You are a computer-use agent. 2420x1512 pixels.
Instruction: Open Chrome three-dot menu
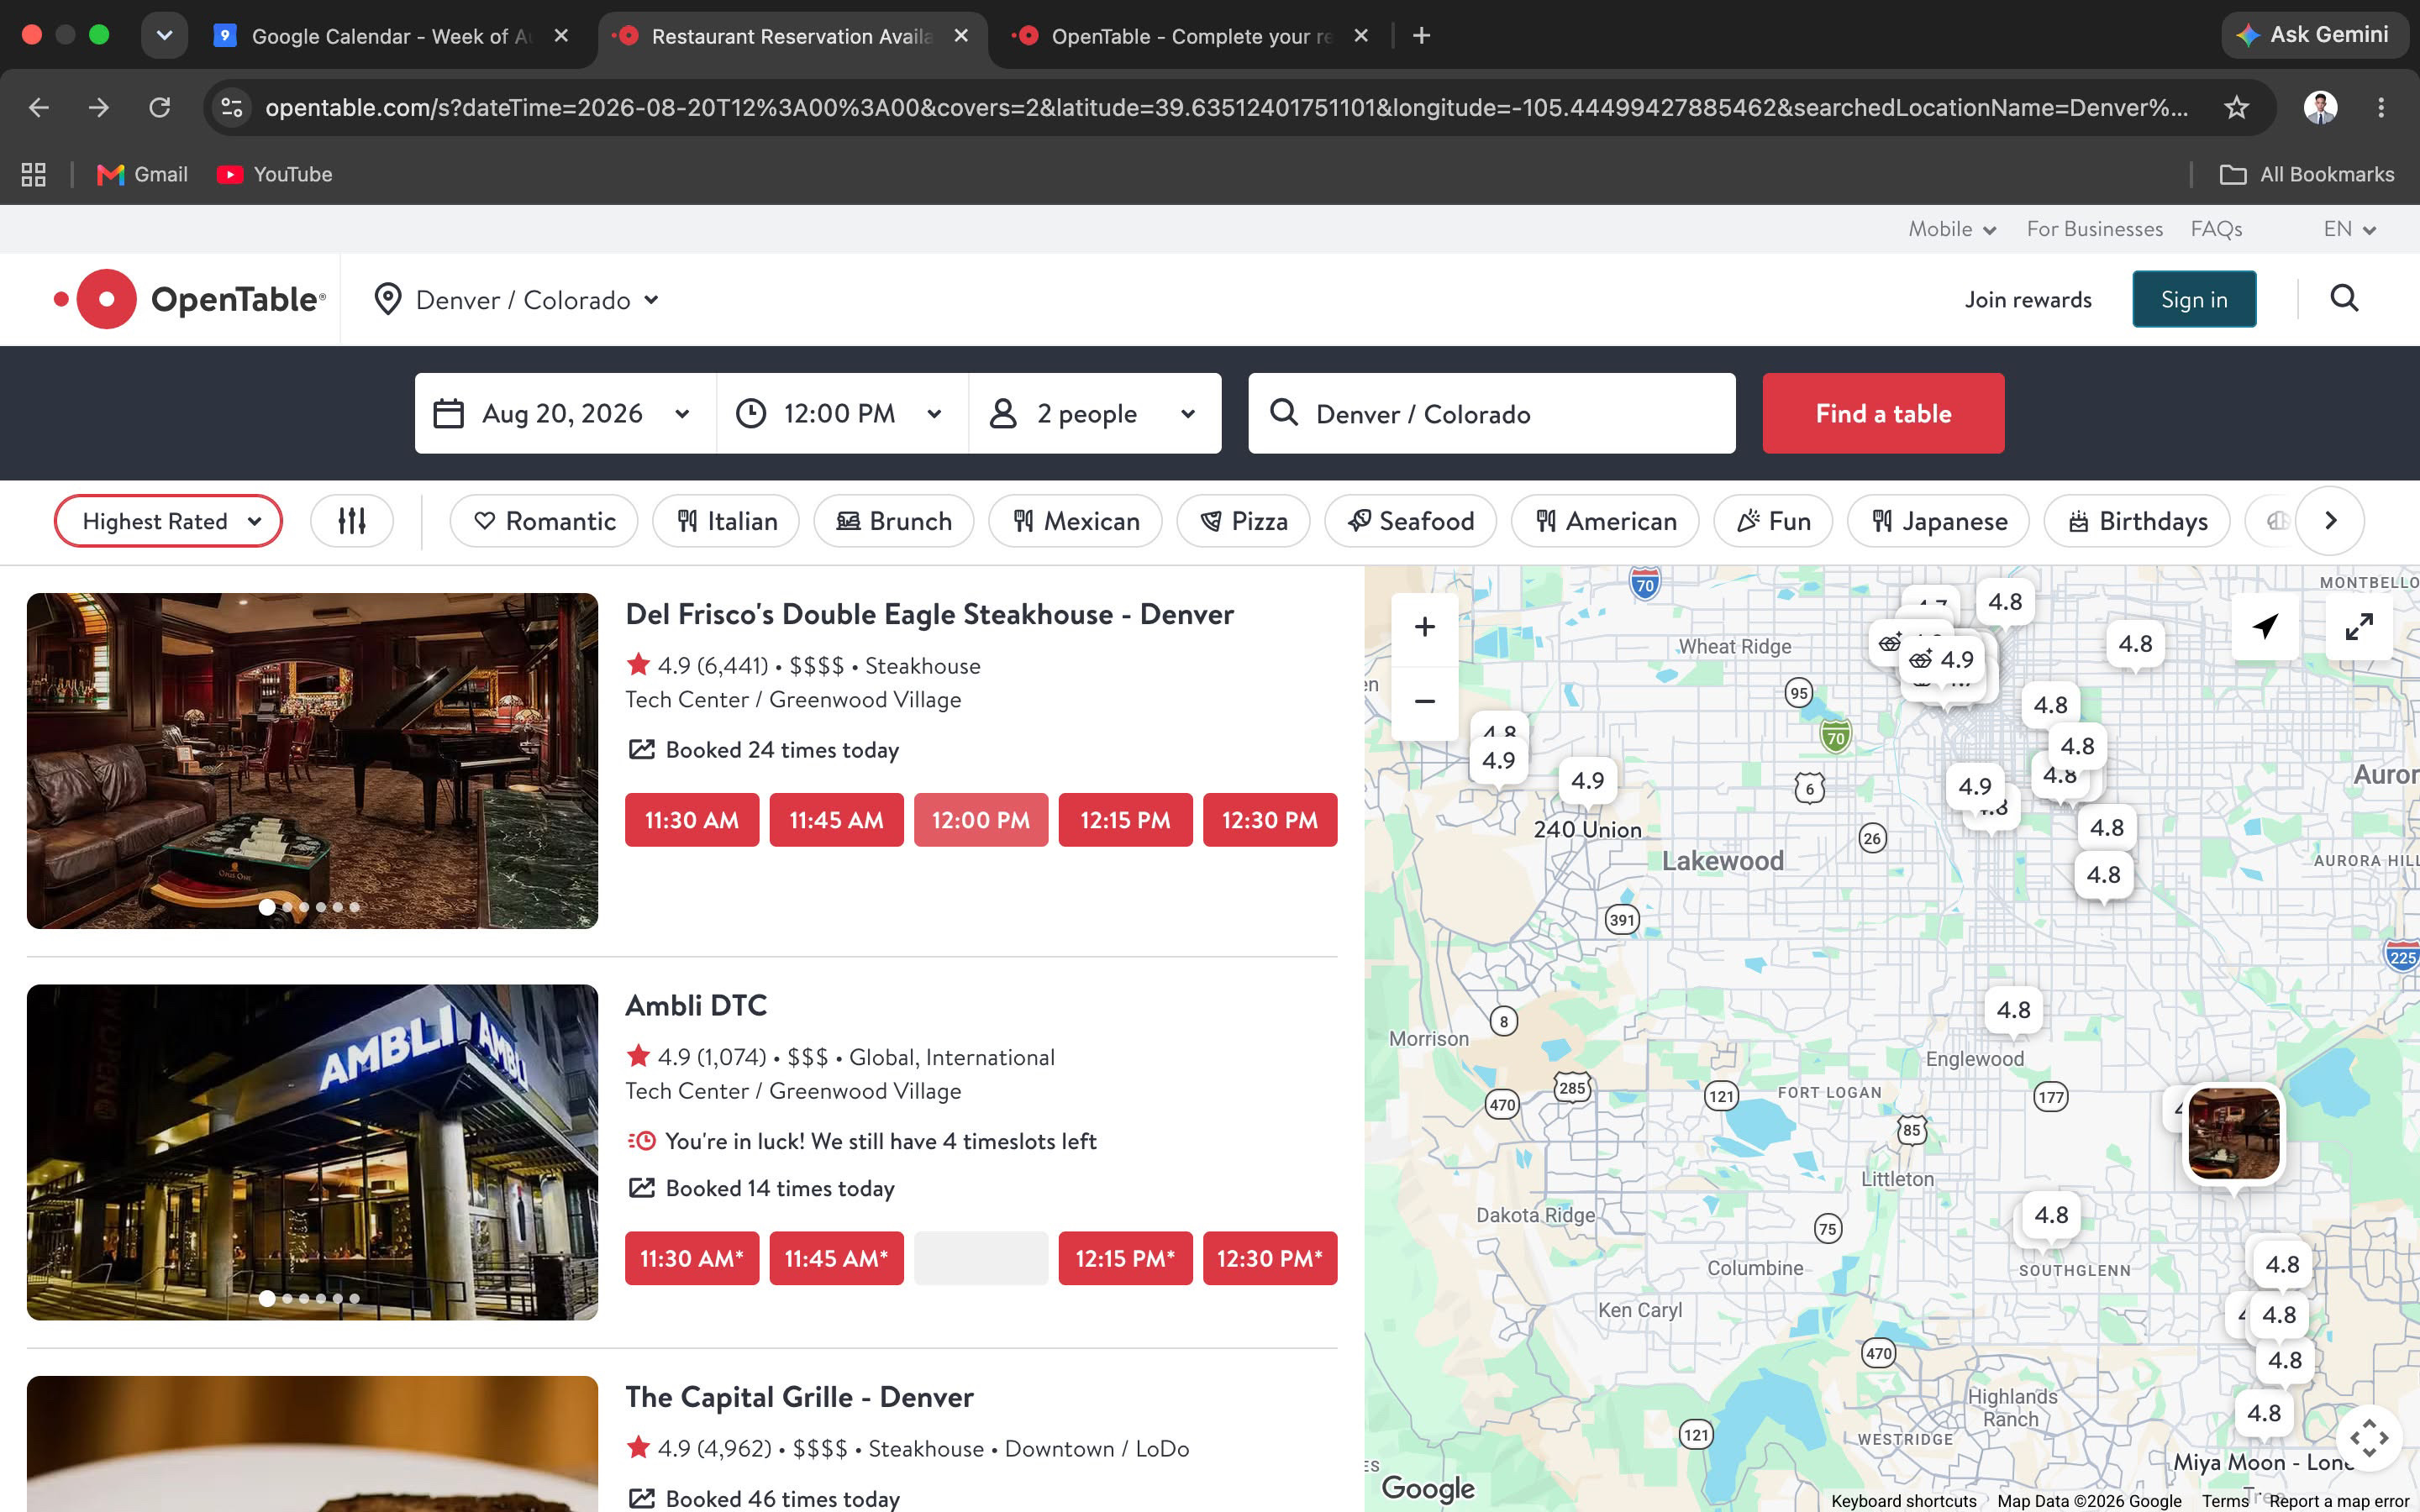[2381, 107]
